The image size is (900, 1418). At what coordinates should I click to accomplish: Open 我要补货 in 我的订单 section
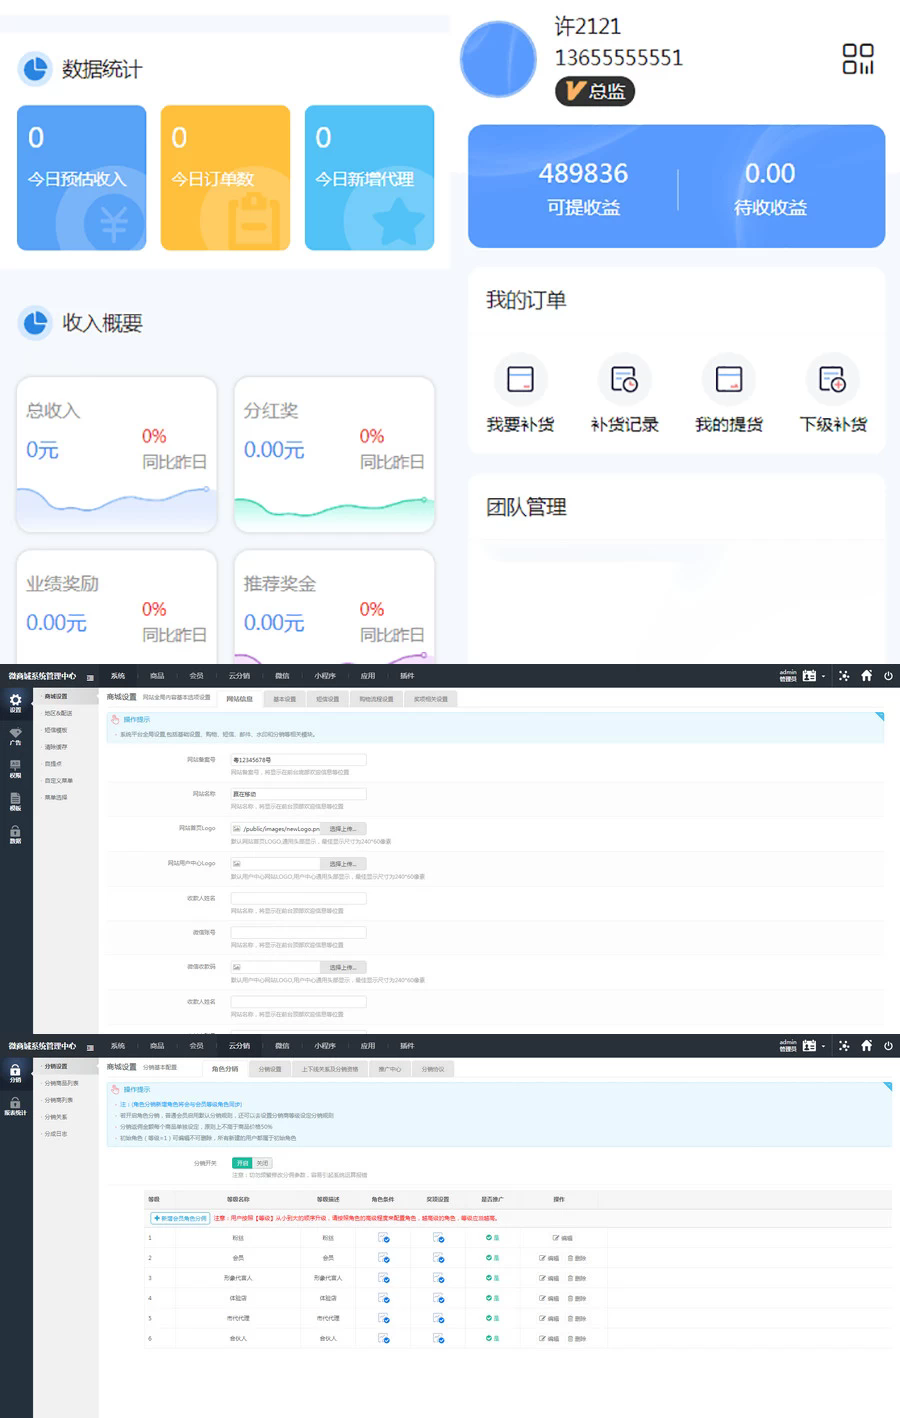pyautogui.click(x=520, y=380)
